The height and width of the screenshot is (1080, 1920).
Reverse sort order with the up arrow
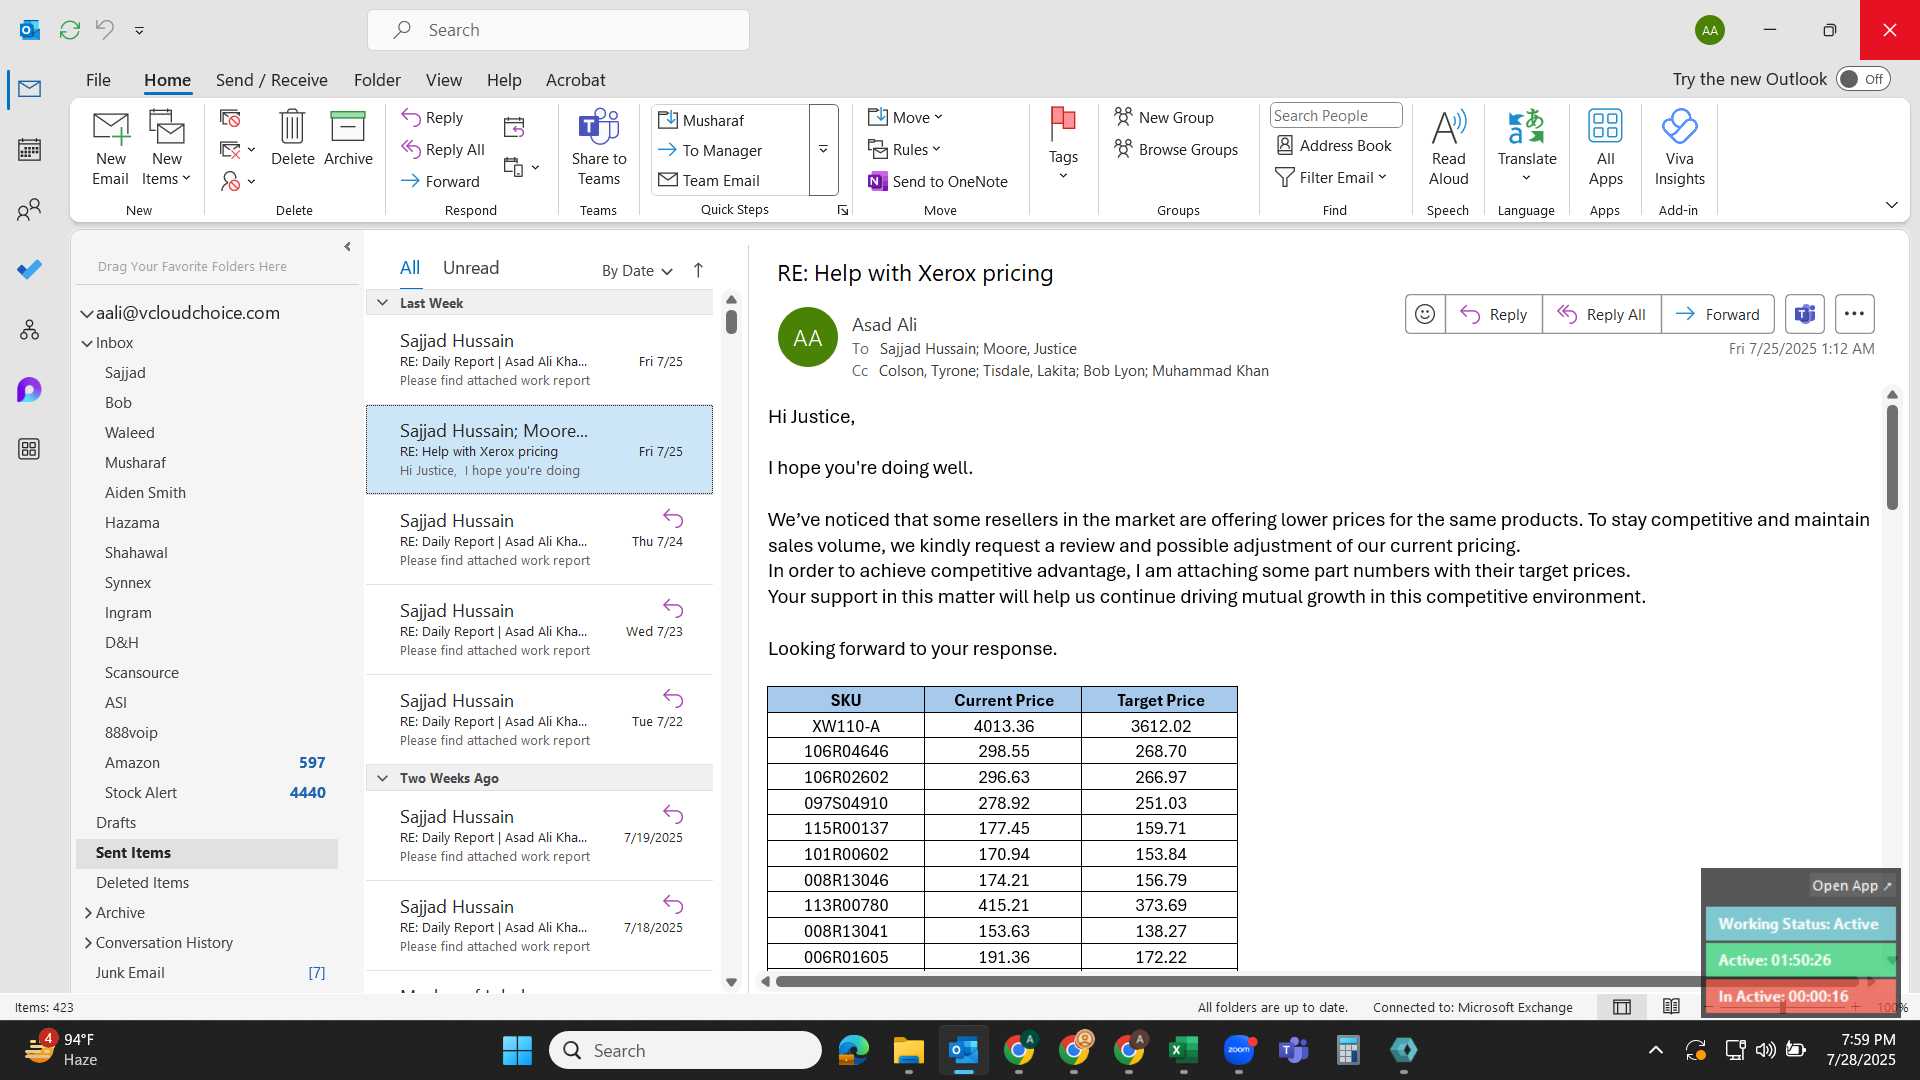point(698,270)
